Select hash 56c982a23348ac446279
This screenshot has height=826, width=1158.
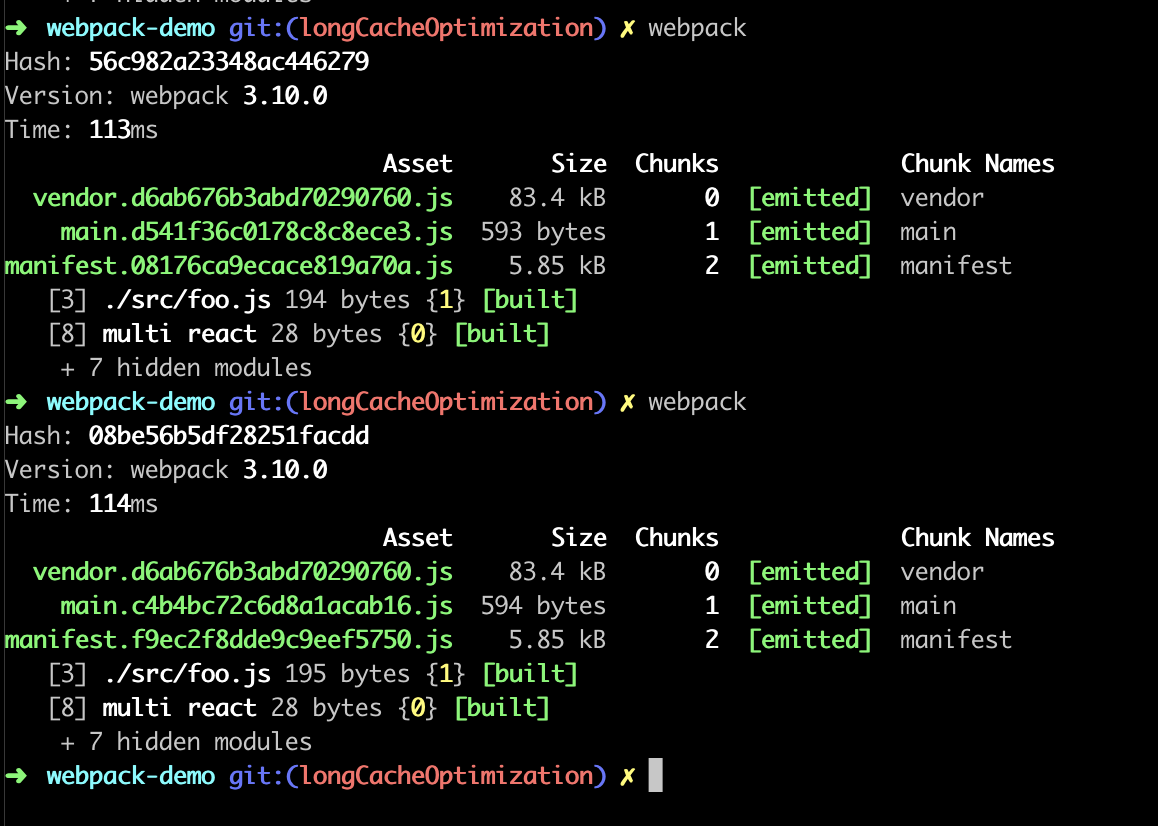point(229,61)
